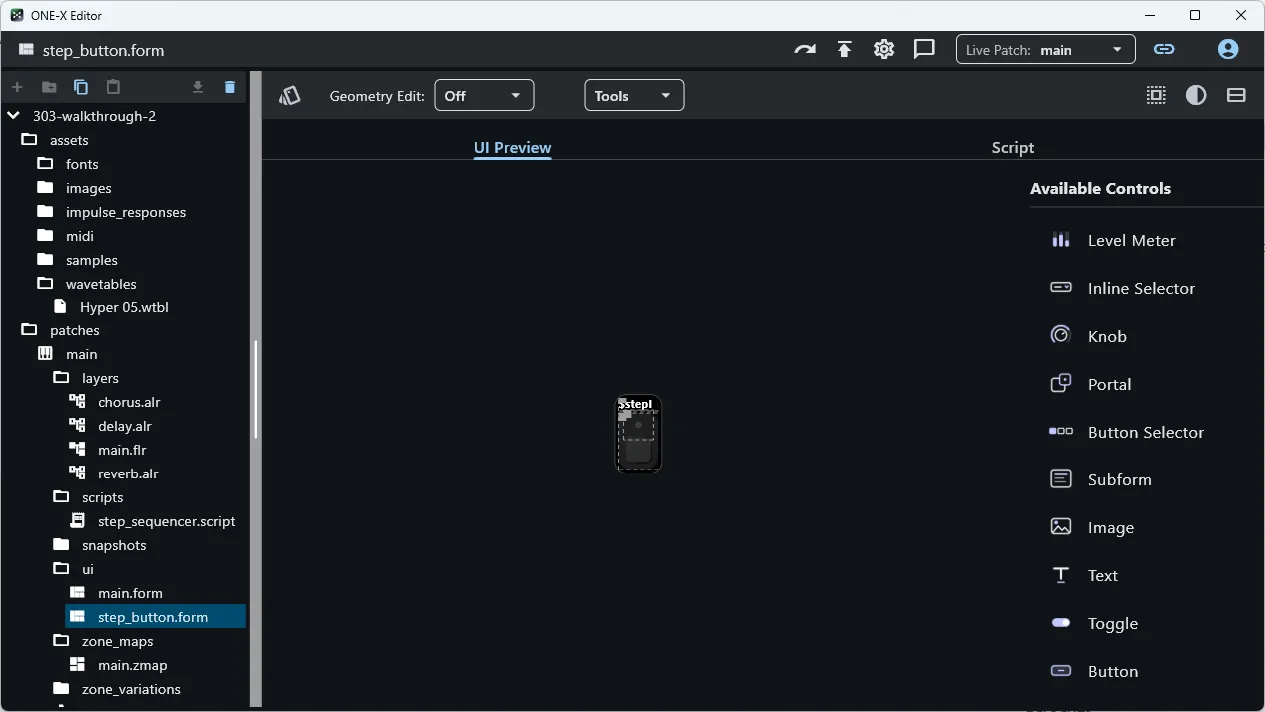Viewport: 1265px width, 712px height.
Task: Click the paste clipboard icon in sidebar toolbar
Action: coord(113,87)
